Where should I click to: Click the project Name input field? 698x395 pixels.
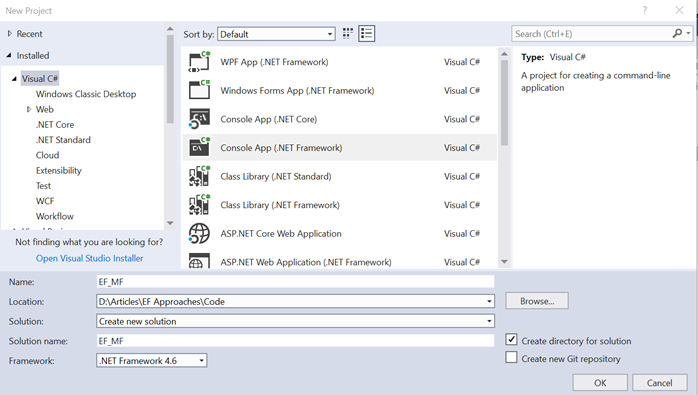point(296,282)
